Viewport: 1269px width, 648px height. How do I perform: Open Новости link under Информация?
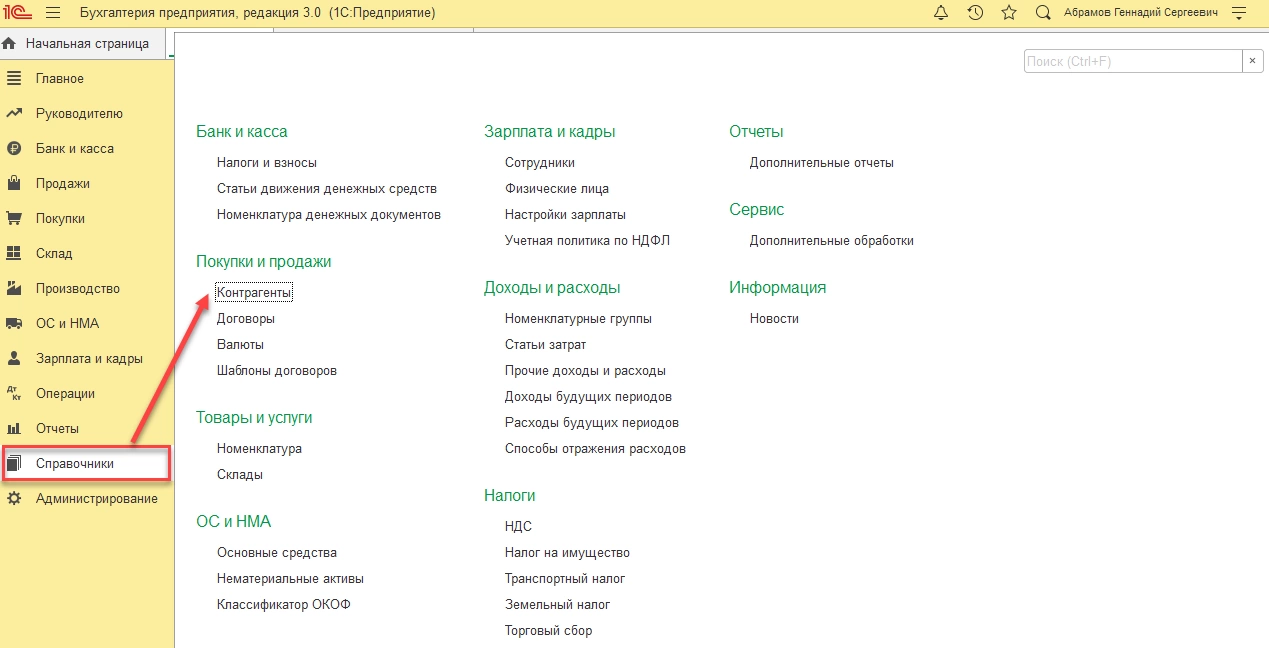click(774, 319)
